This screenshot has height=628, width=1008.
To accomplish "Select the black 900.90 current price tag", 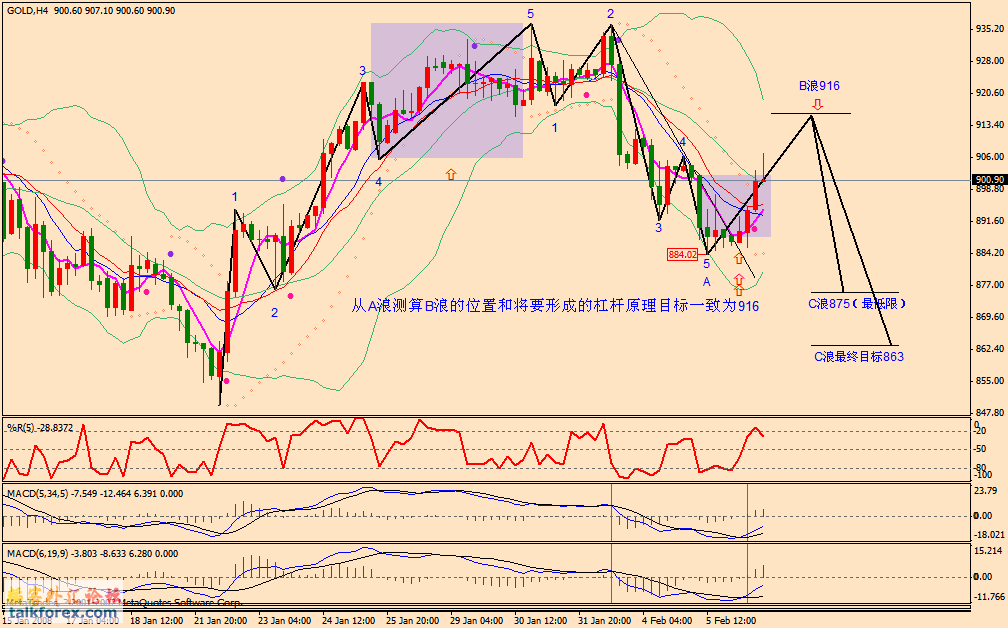I will 987,180.
